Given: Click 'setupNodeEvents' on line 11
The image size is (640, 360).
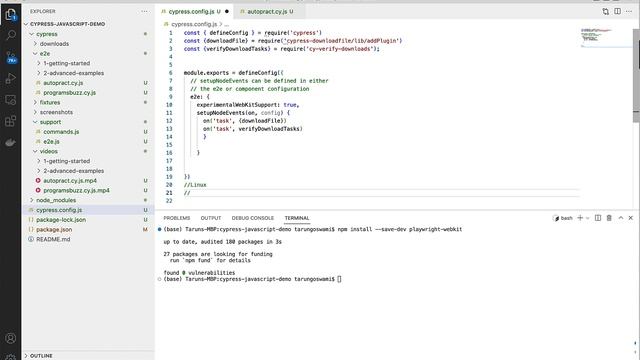Looking at the screenshot, I should pos(221,113).
